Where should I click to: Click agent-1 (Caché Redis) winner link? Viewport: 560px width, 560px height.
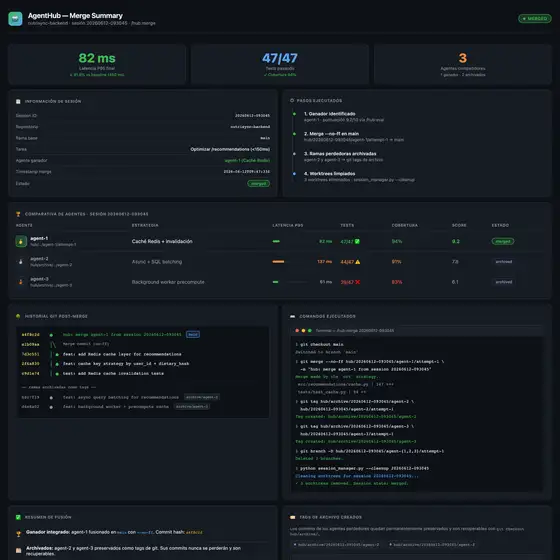click(x=247, y=161)
